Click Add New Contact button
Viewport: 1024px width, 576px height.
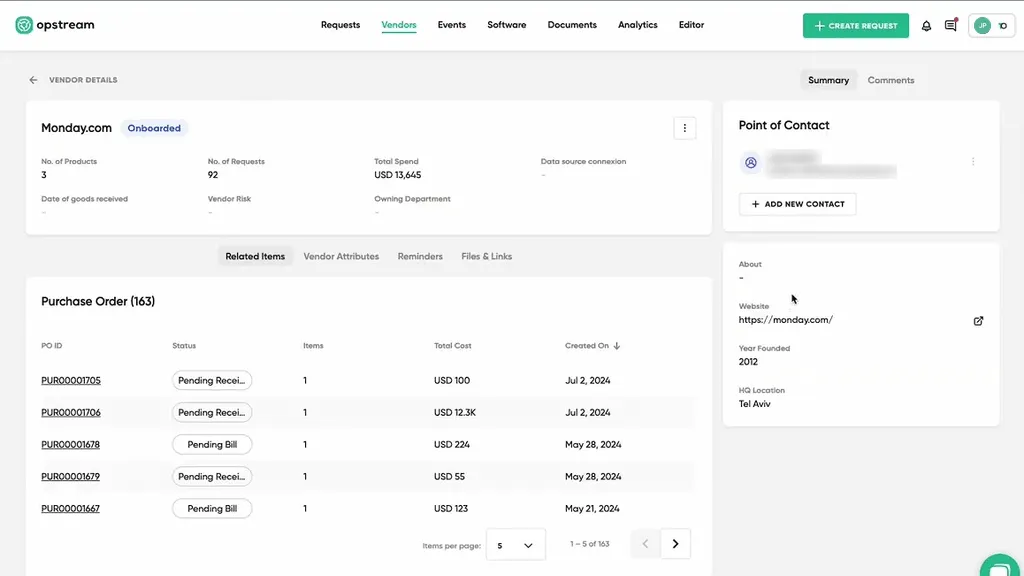point(797,204)
